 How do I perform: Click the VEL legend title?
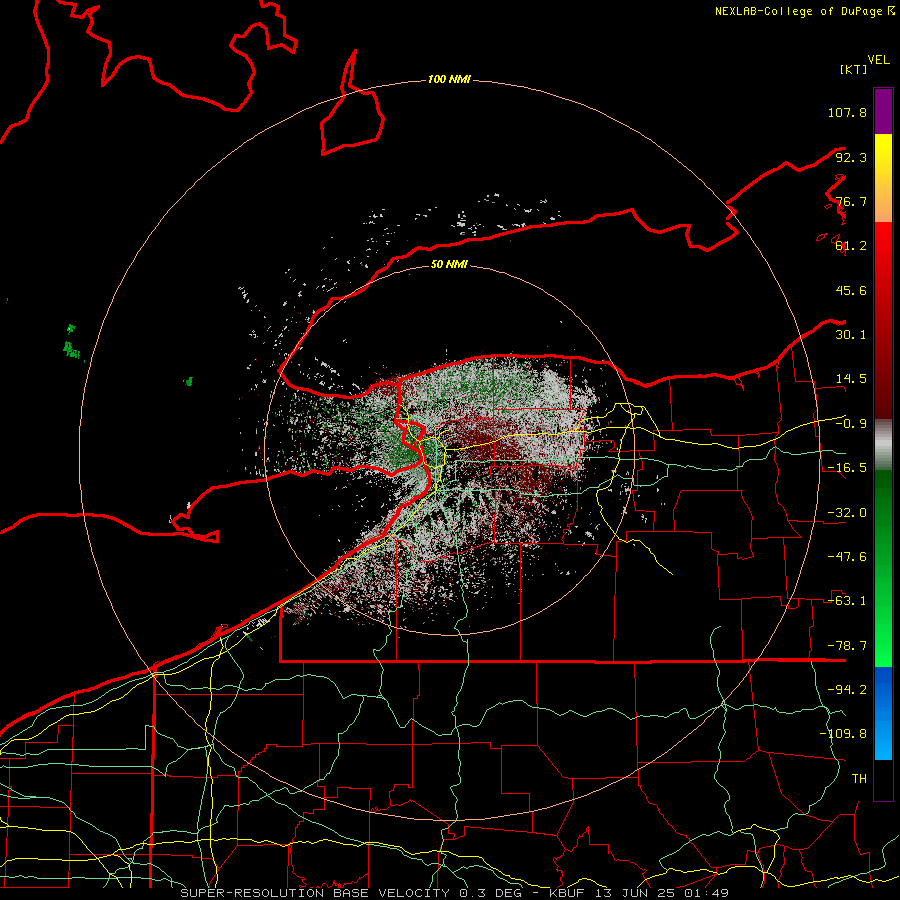point(878,60)
